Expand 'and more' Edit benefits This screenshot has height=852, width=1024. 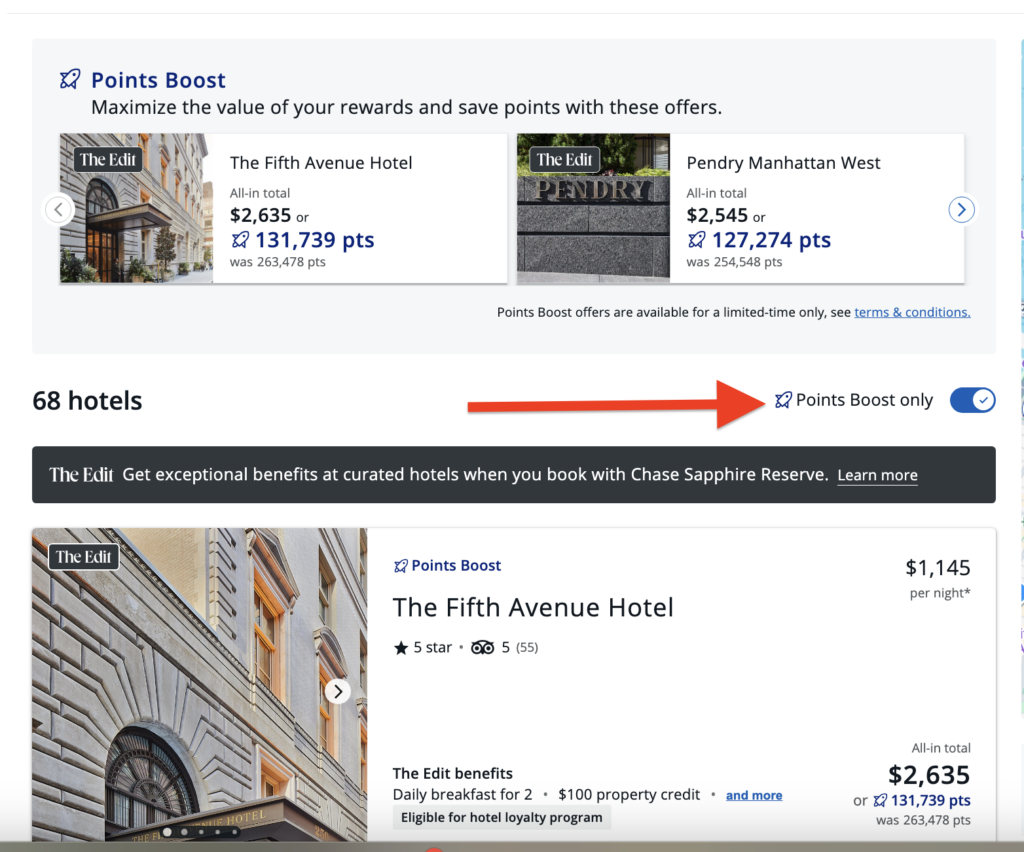tap(754, 796)
